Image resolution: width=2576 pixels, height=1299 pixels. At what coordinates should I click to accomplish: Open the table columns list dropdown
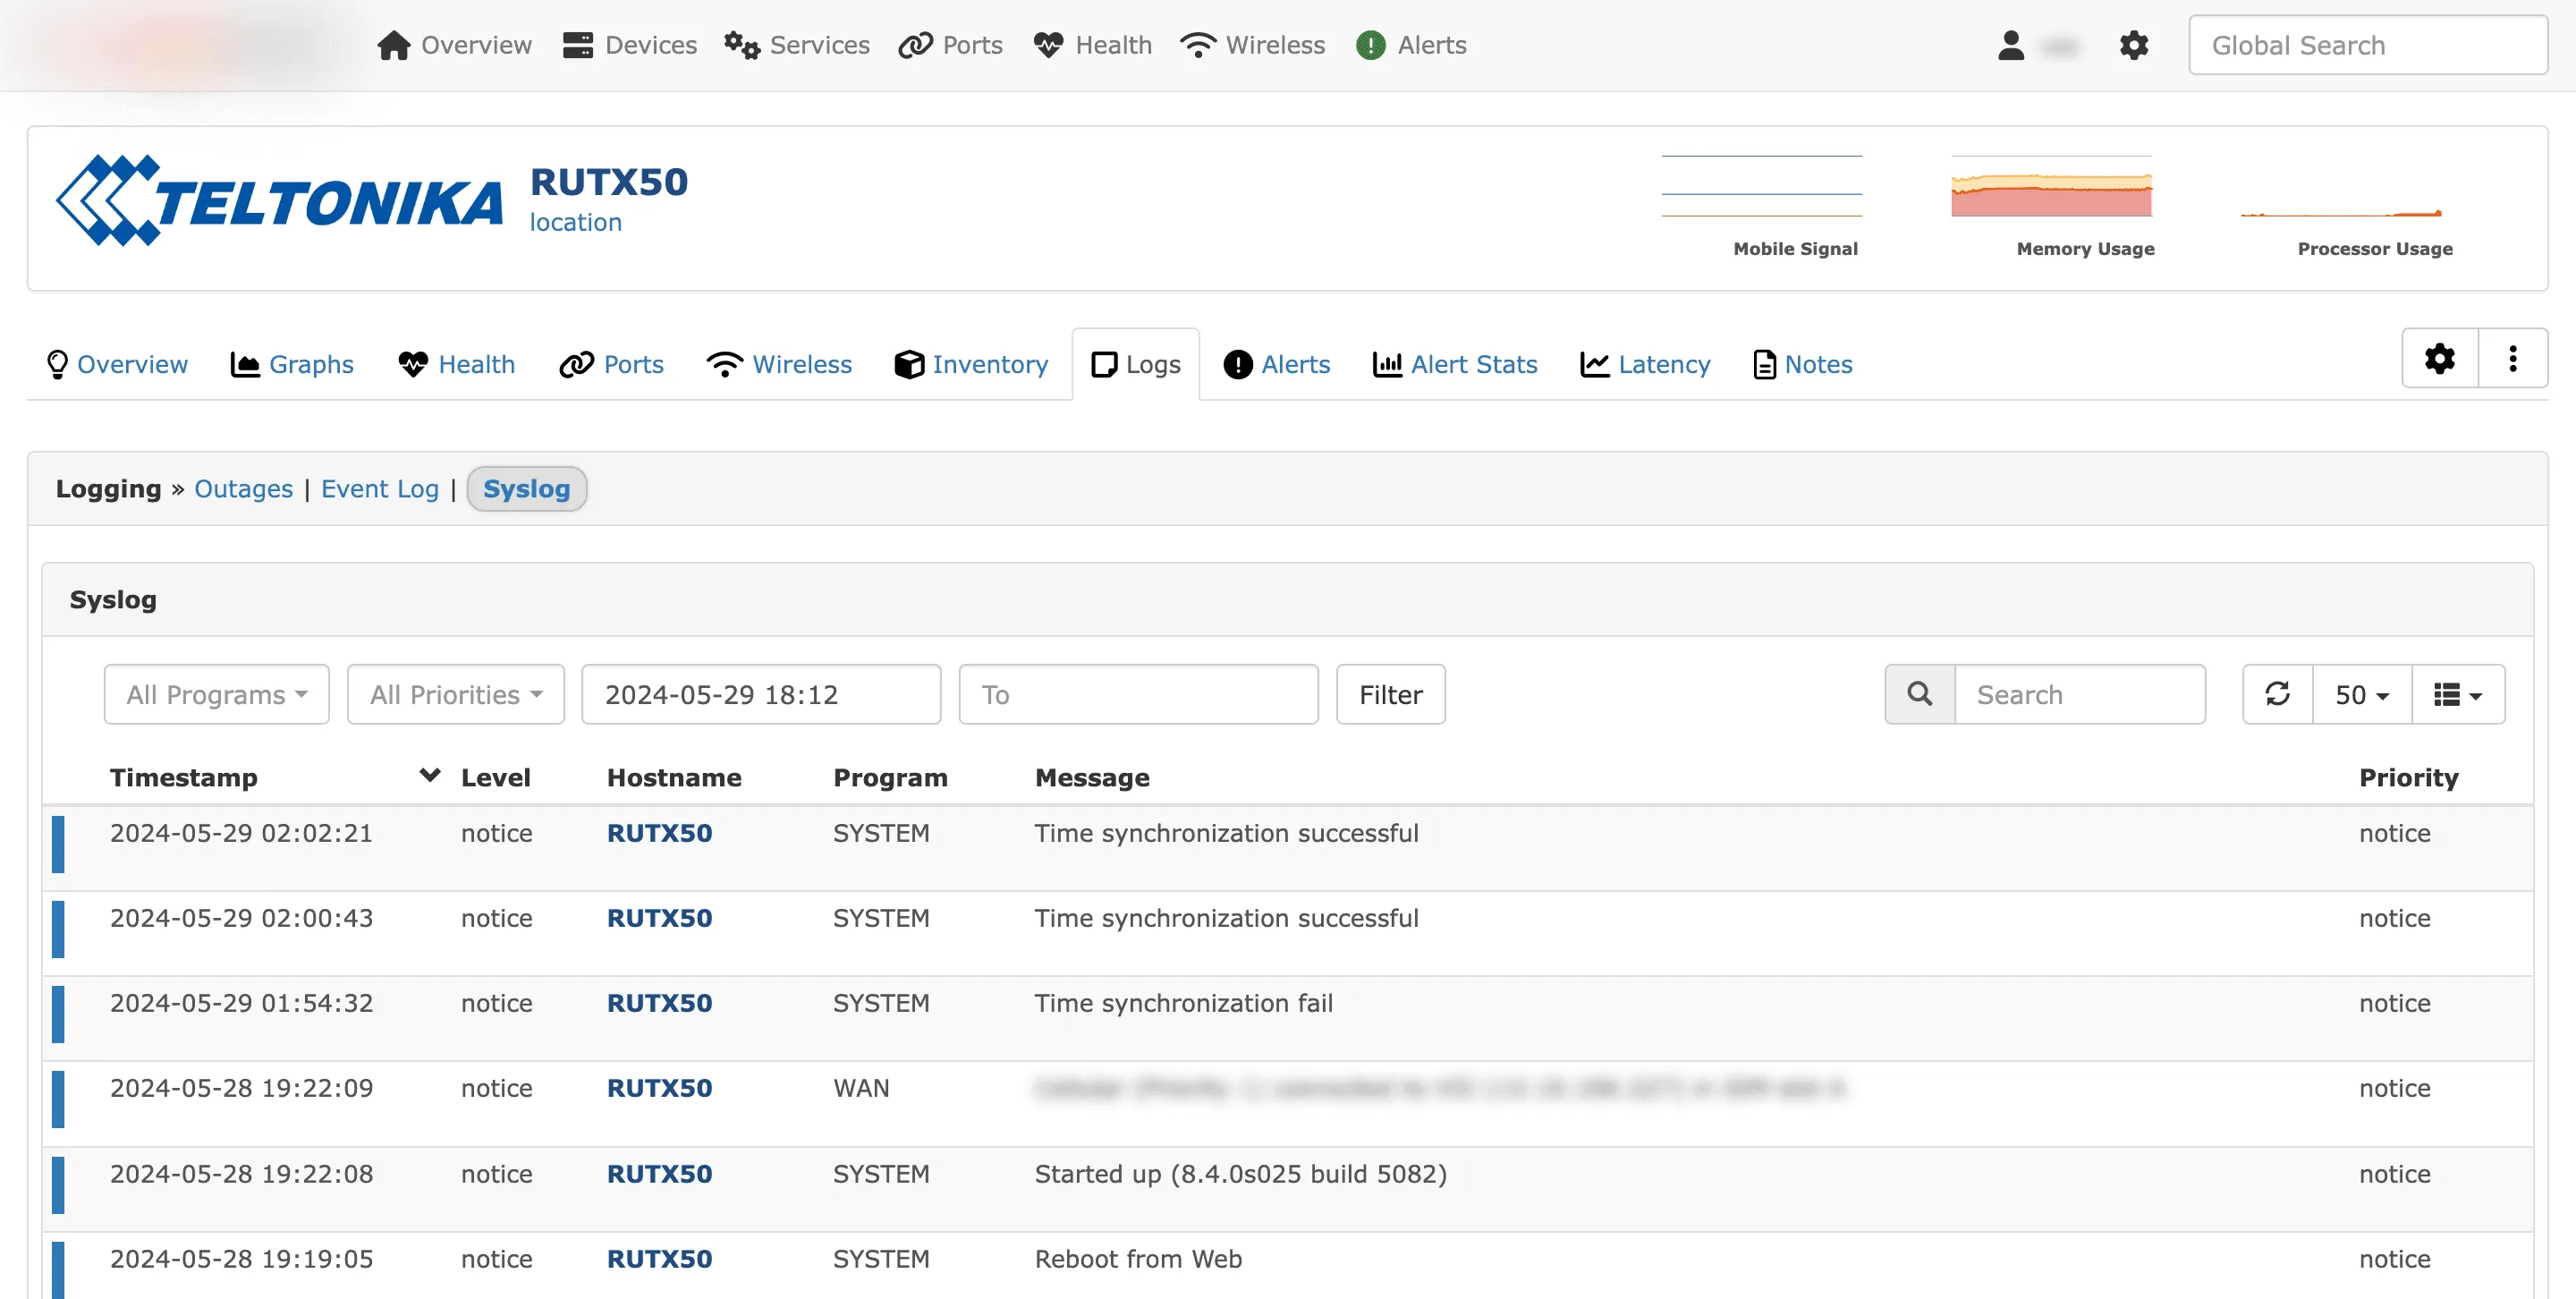(x=2457, y=694)
